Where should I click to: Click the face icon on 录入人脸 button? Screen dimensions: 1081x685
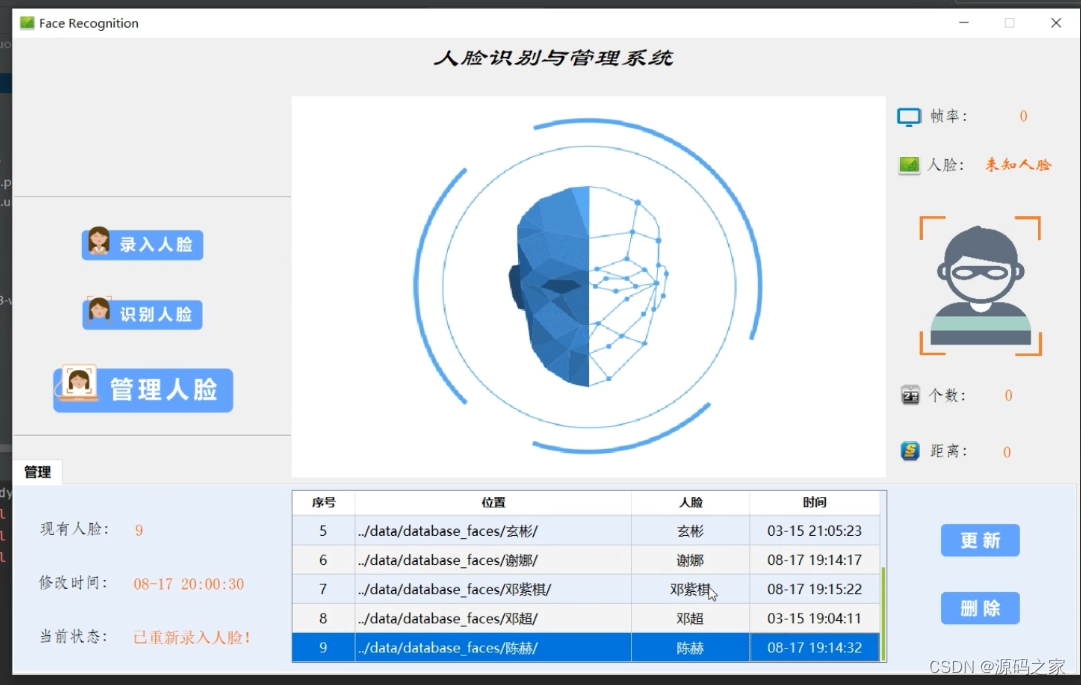click(x=98, y=244)
